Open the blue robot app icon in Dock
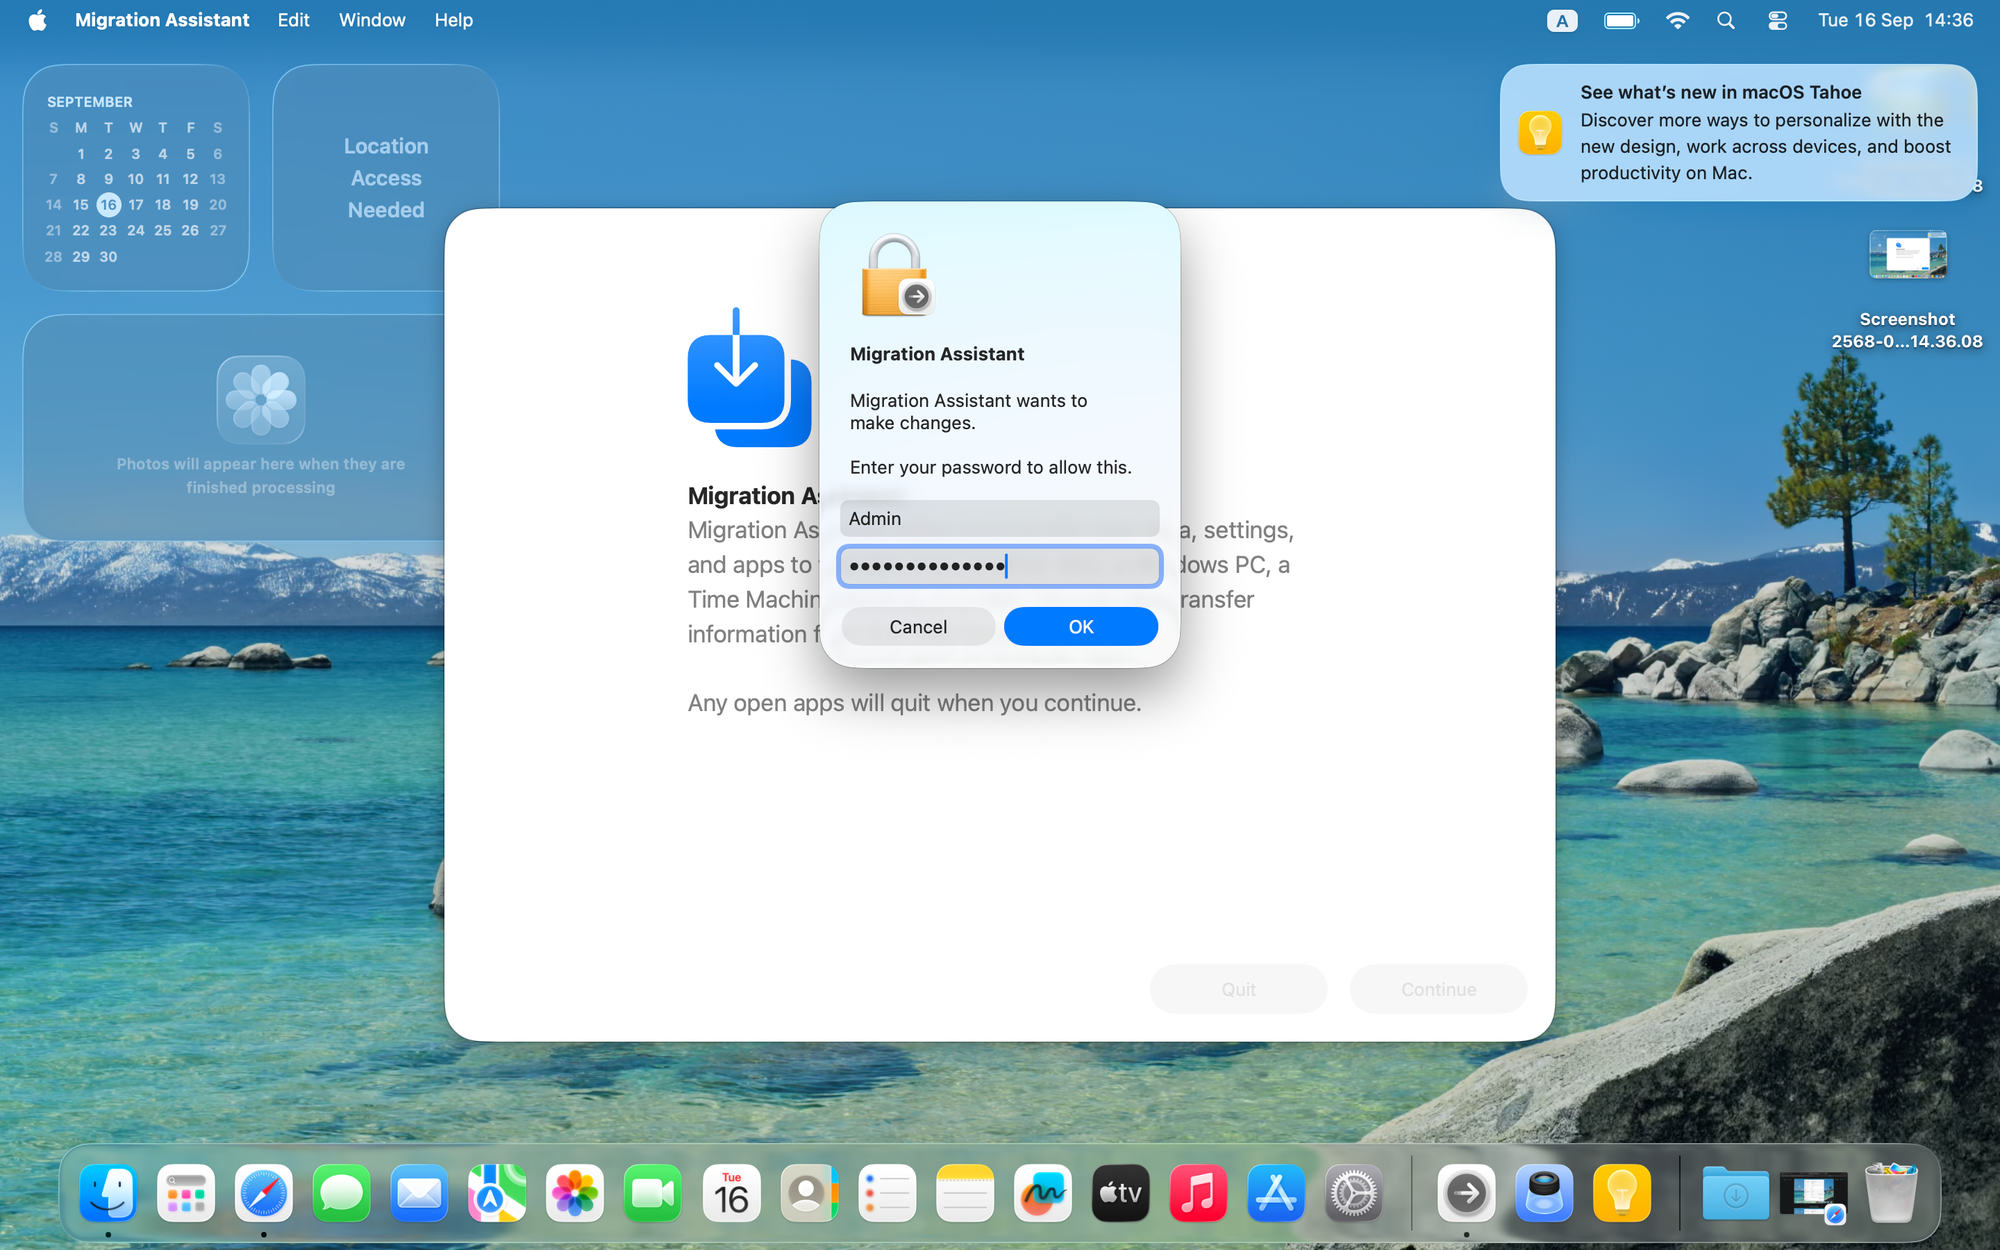The image size is (2000, 1250). pos(1544,1193)
